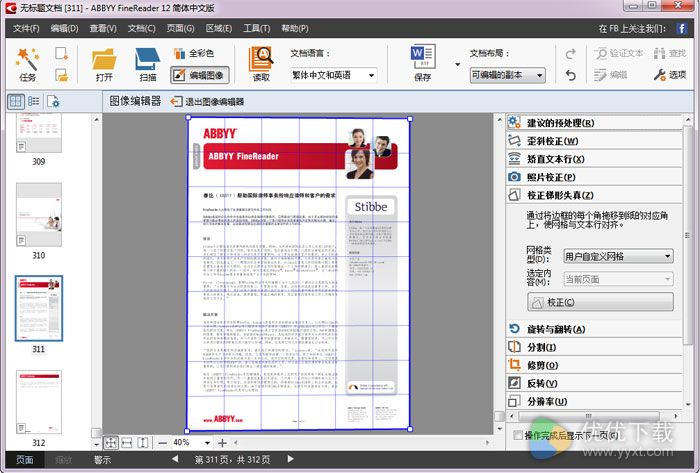Go to next page arrow
The width and height of the screenshot is (700, 473).
point(291,459)
